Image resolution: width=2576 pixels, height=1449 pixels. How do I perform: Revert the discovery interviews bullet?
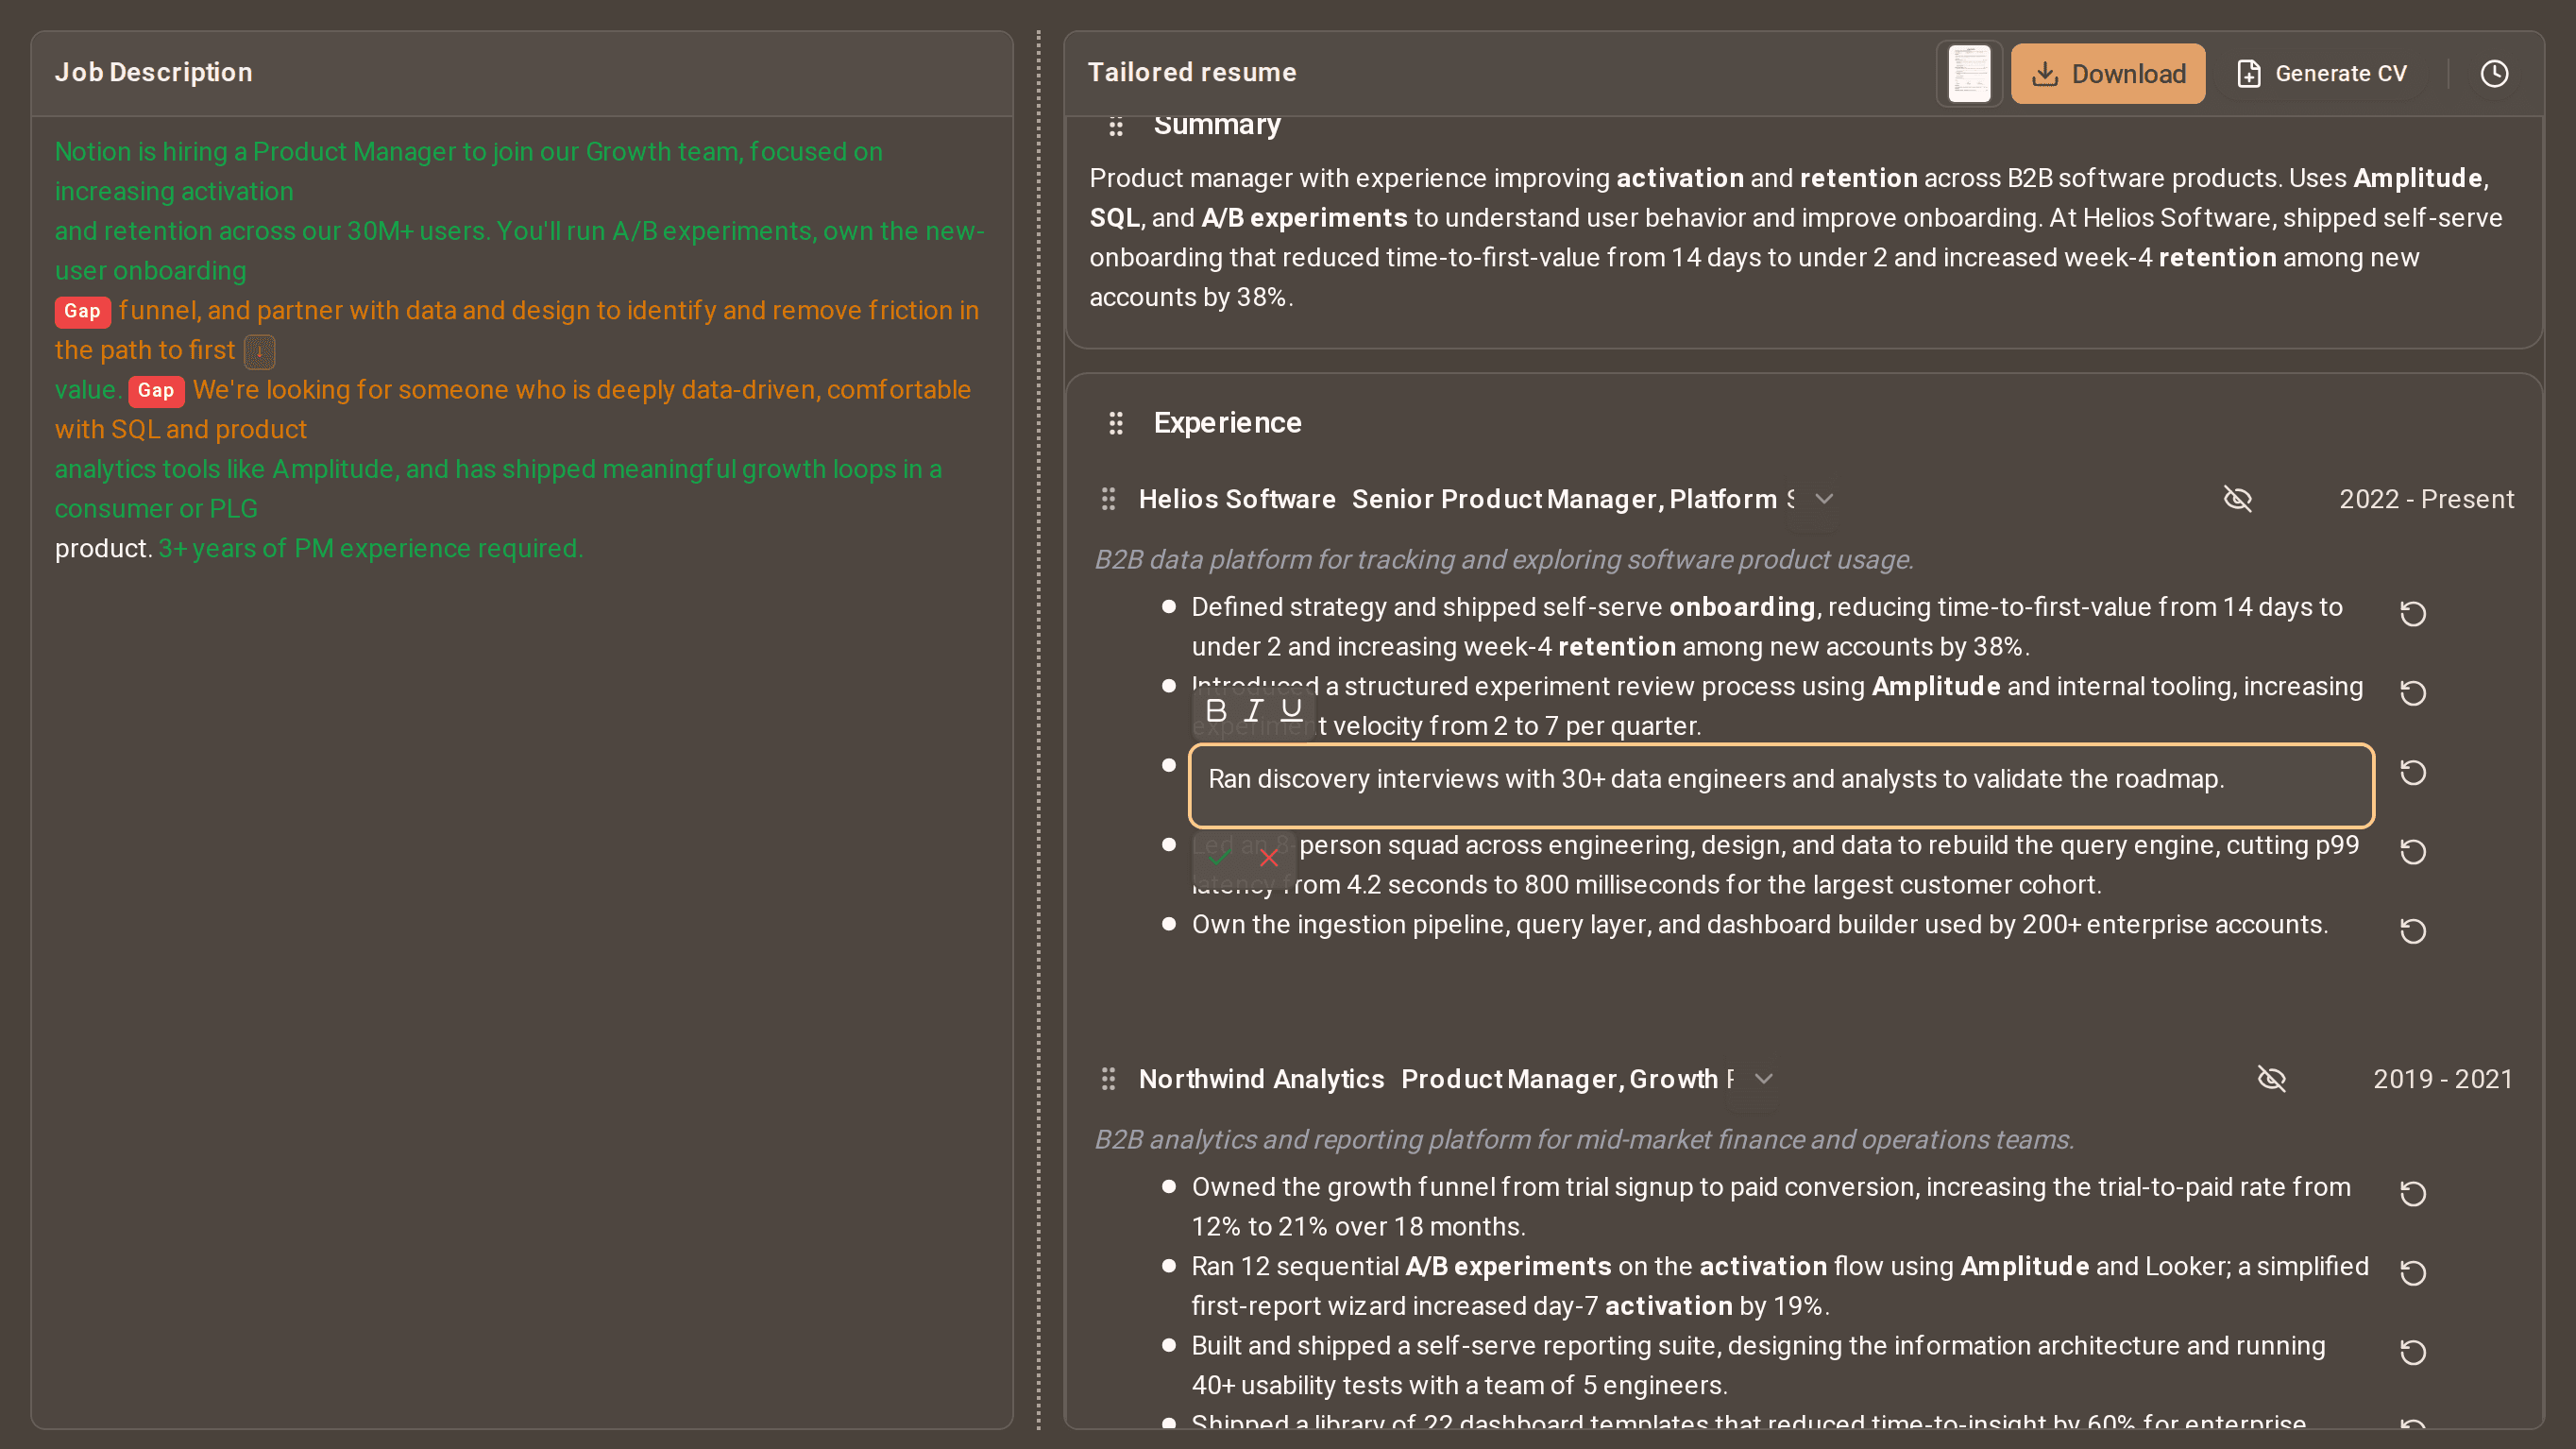(2412, 772)
